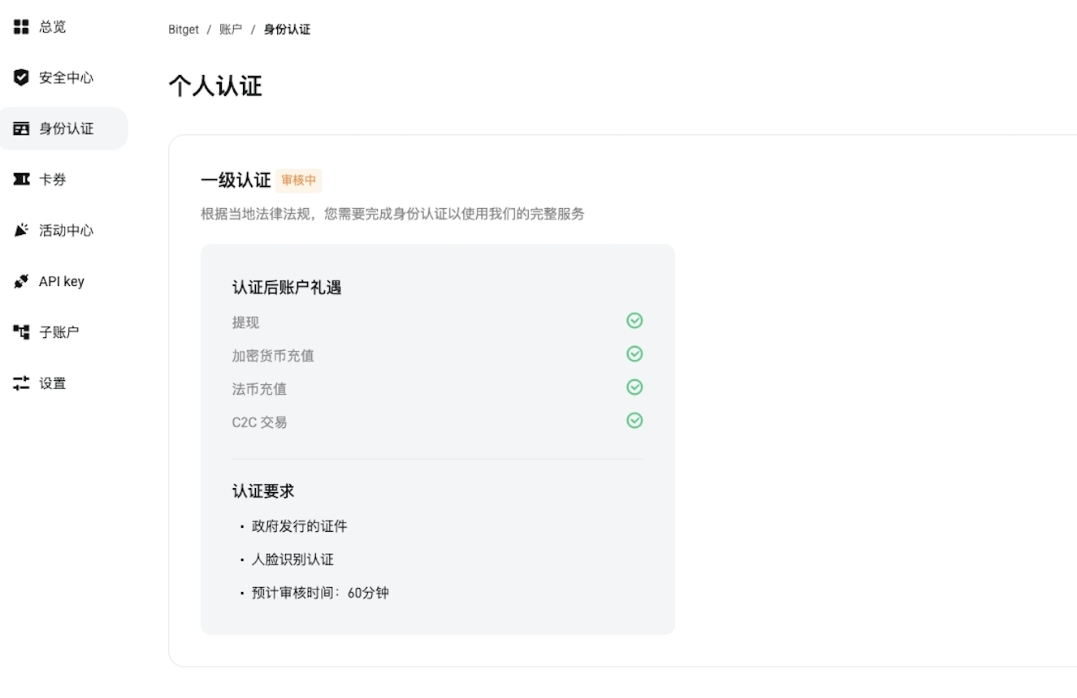Click the 子账户 sub-account icon
Screen dimensions: 1077x698
point(21,332)
